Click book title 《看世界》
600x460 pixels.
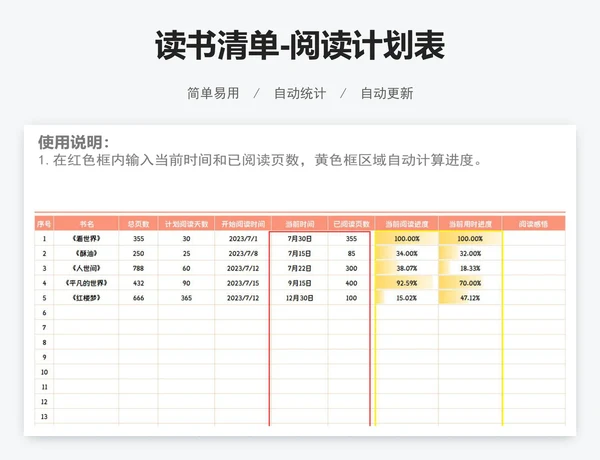pyautogui.click(x=86, y=238)
